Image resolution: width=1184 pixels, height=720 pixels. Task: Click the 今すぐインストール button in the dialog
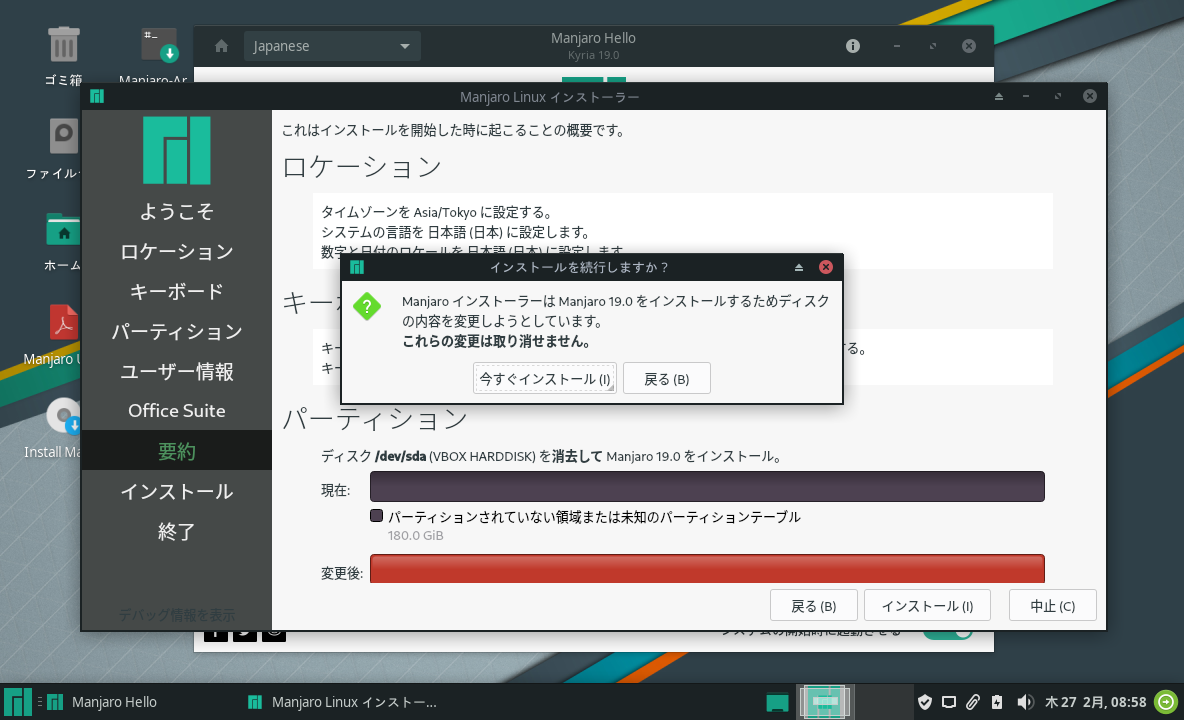[x=544, y=379]
